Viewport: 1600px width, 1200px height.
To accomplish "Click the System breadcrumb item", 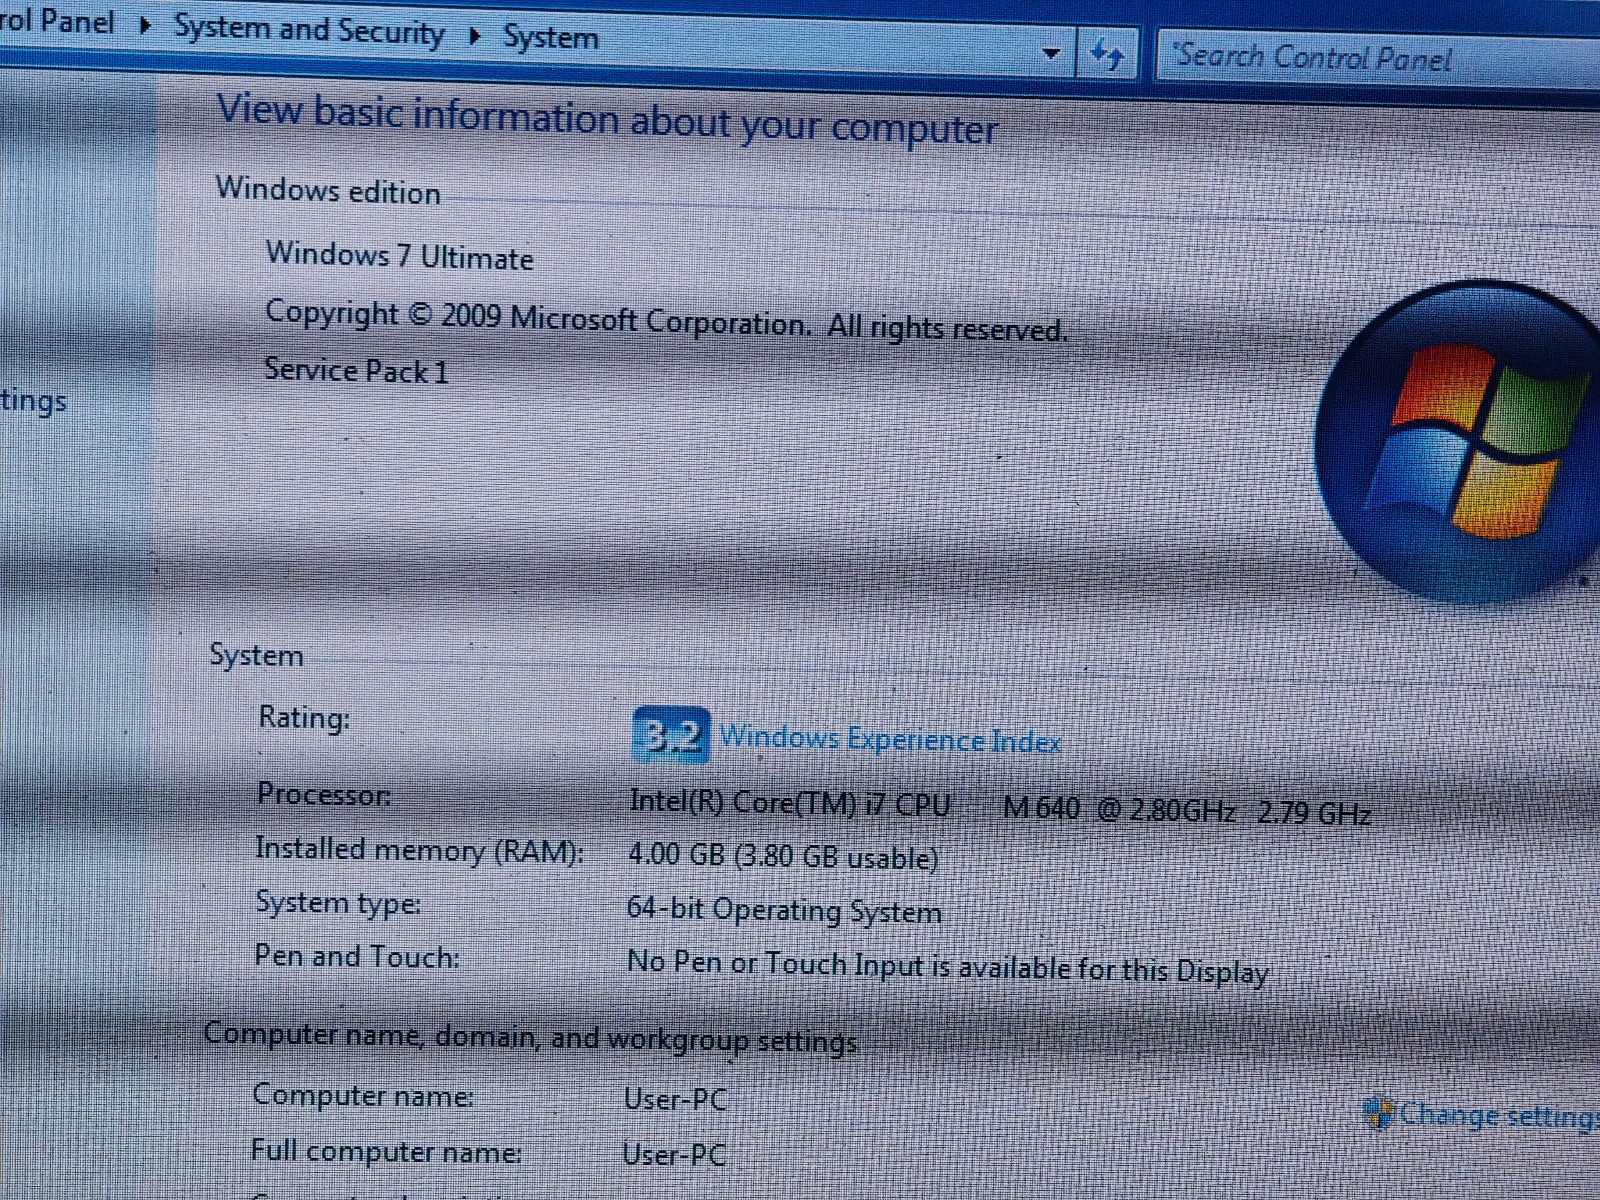I will point(550,38).
